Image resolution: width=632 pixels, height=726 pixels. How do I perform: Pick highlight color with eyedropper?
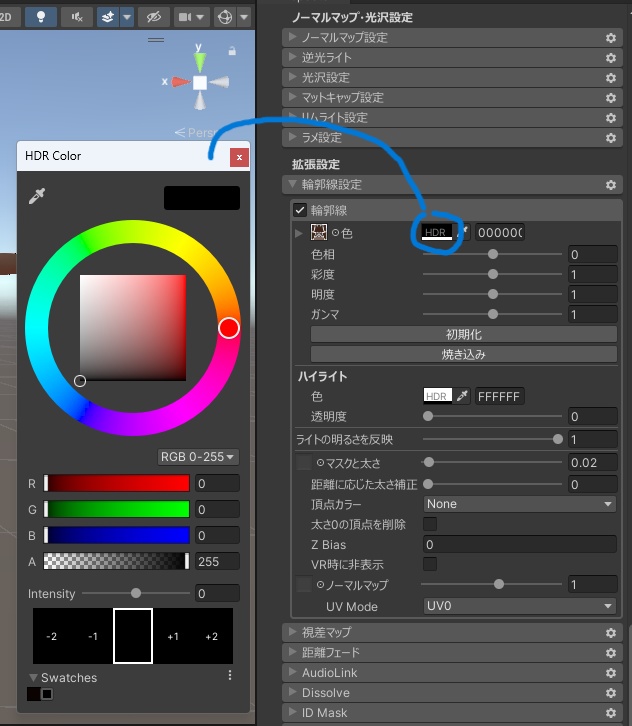[462, 396]
